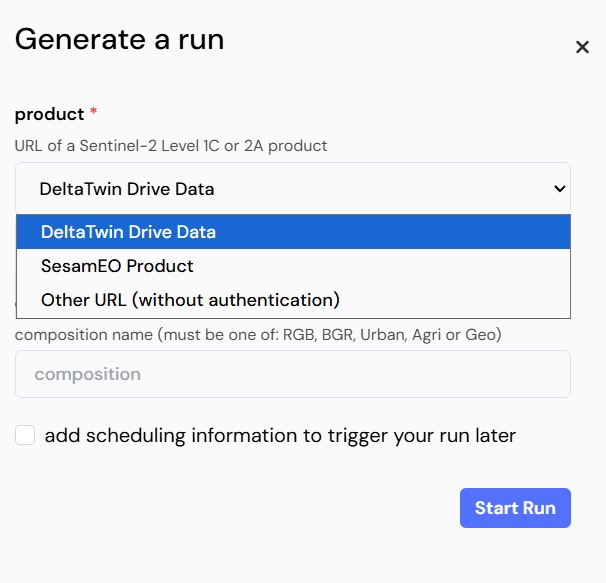Click the word Urban in composition hint

390,334
